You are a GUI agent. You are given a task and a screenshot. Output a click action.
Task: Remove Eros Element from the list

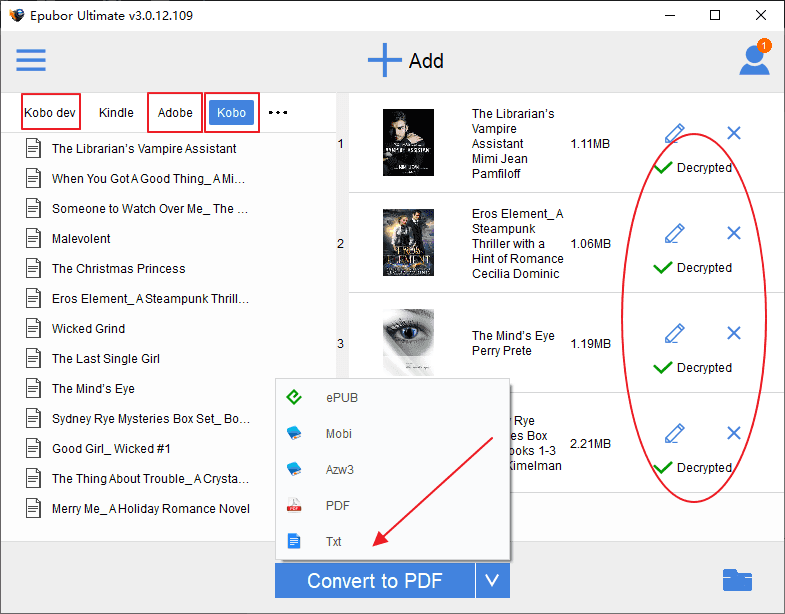pos(734,233)
